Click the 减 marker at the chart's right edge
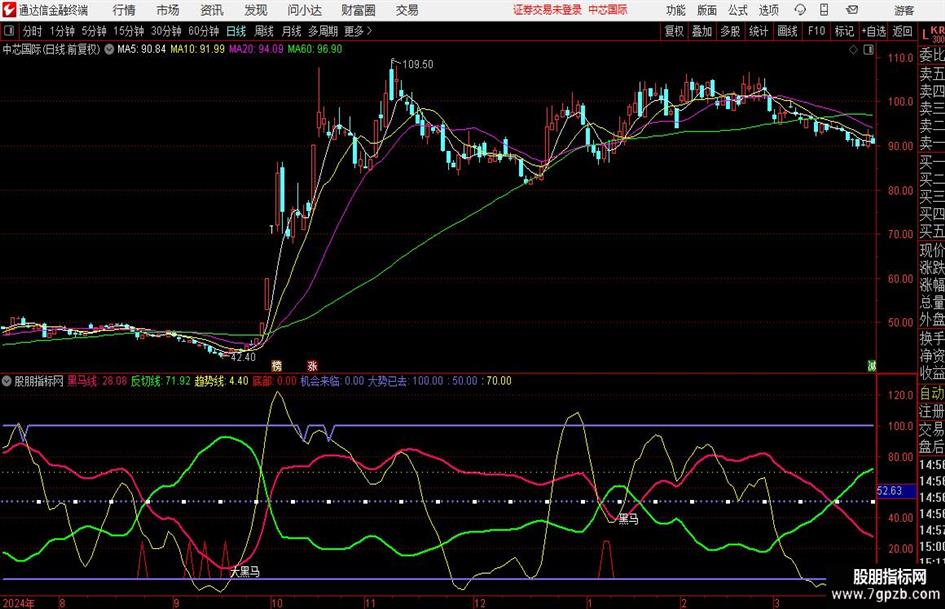The image size is (945, 609). point(871,365)
